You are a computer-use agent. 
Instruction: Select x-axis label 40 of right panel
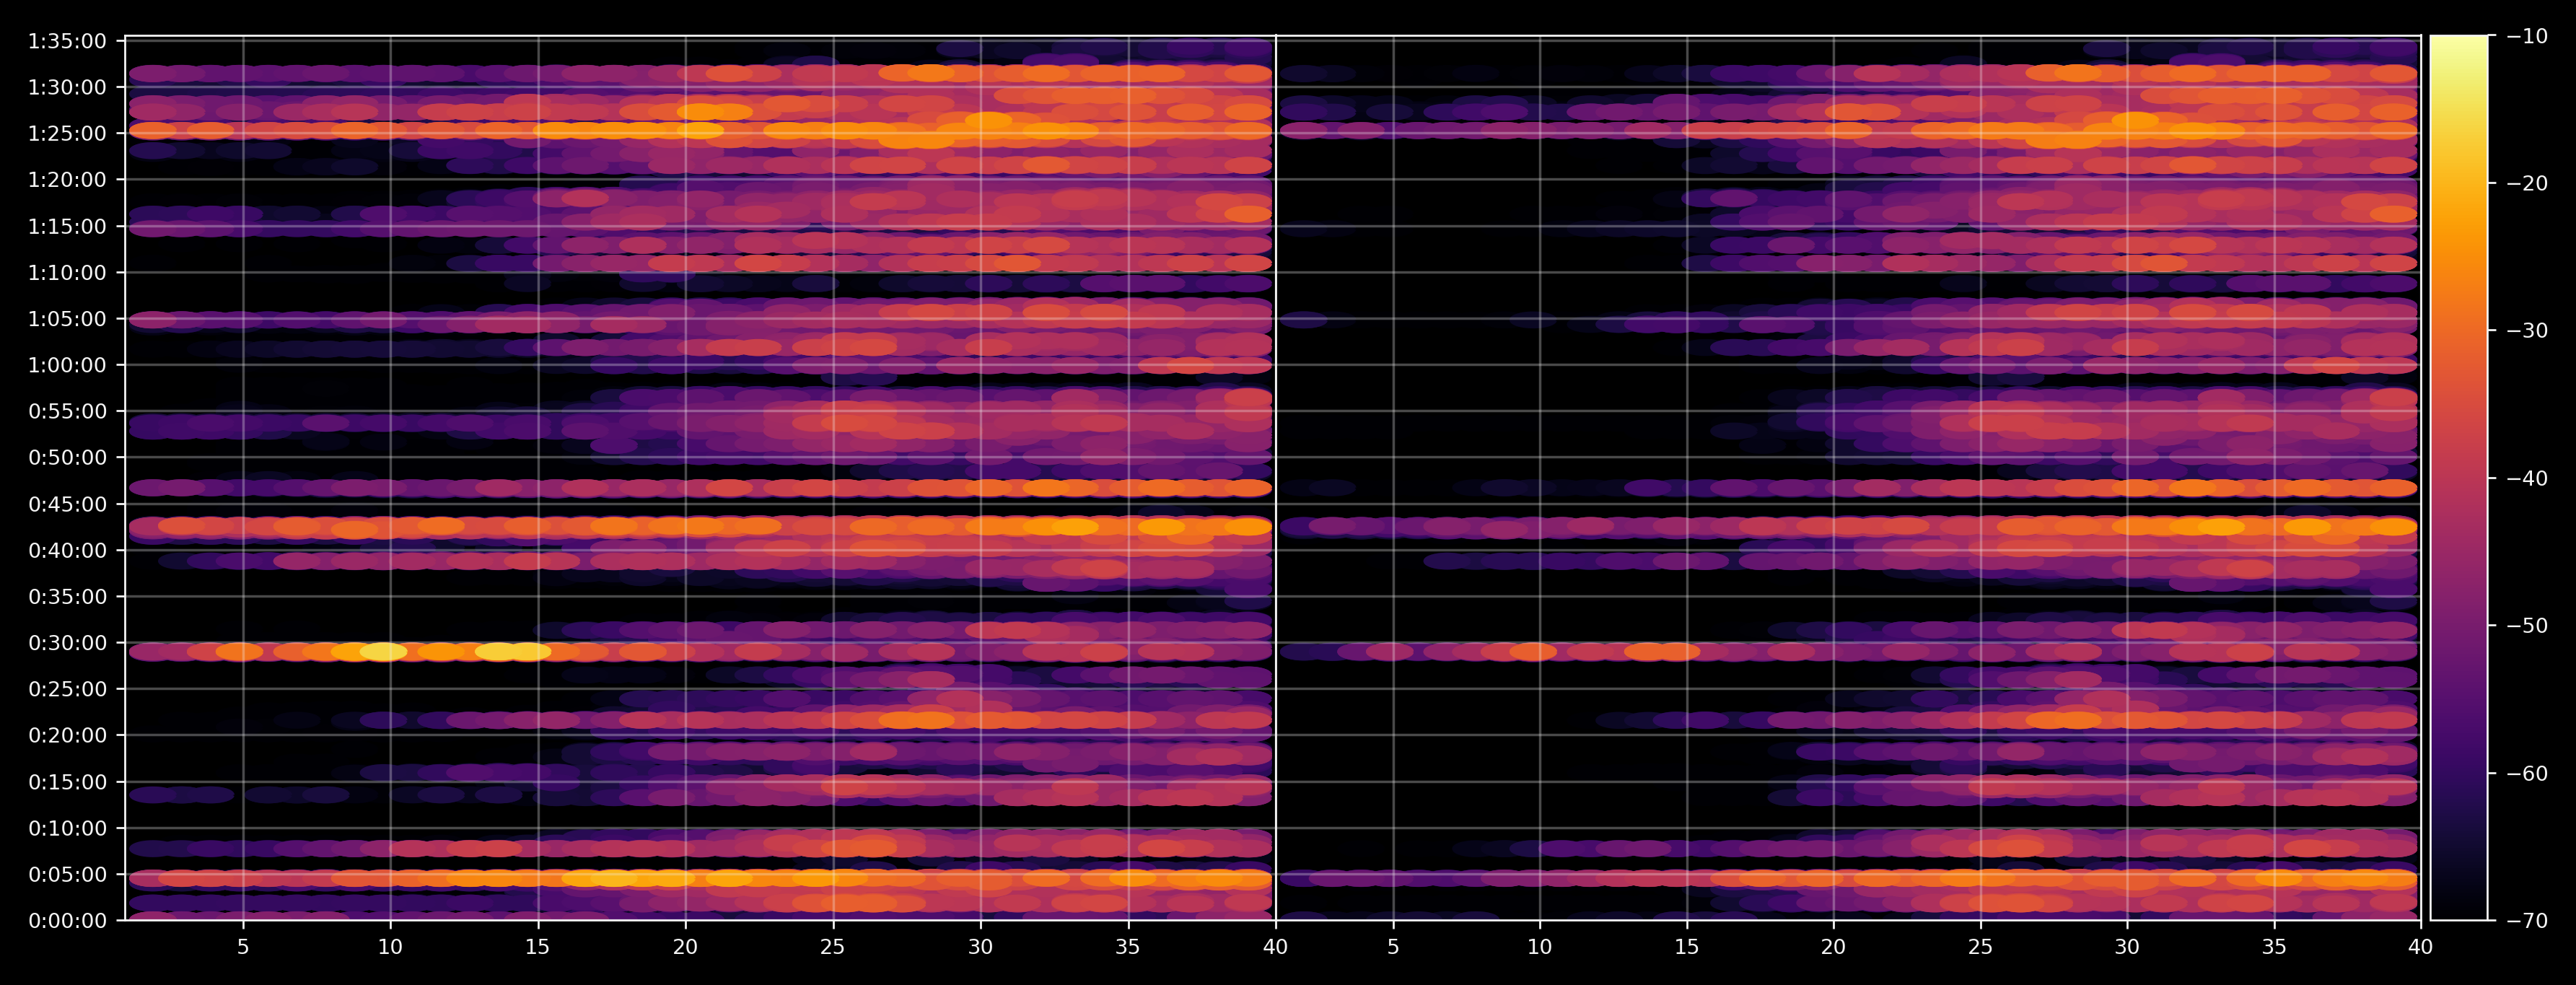tap(2420, 946)
